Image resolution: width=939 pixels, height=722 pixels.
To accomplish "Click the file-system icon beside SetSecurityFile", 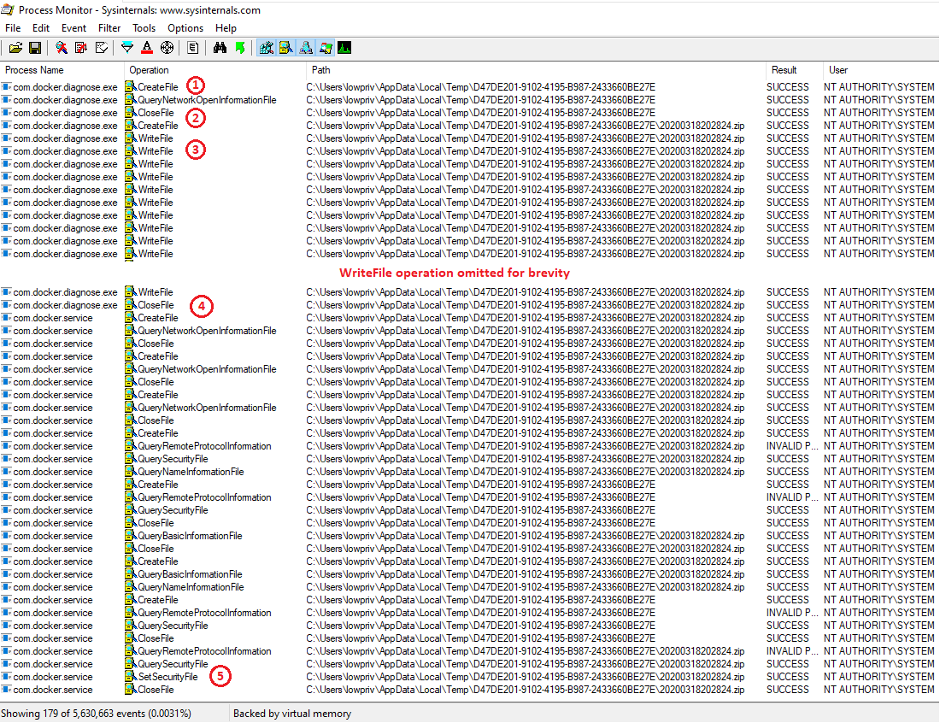I will pos(131,677).
